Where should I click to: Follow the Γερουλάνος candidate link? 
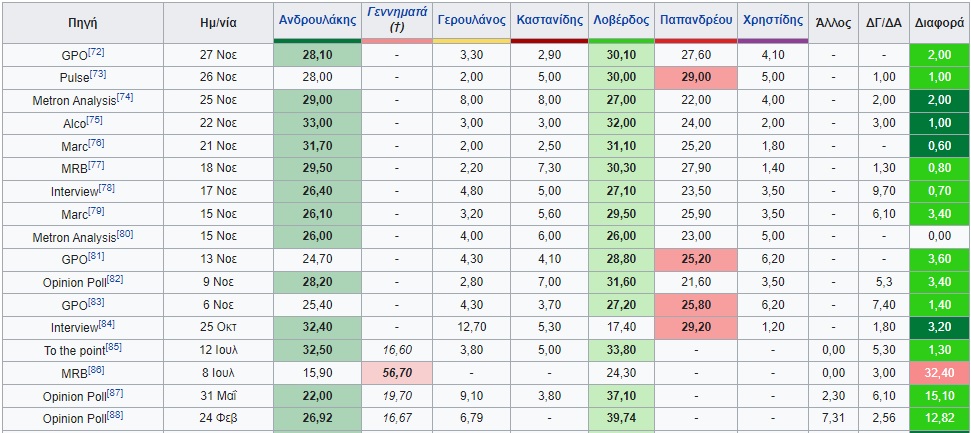tap(469, 19)
